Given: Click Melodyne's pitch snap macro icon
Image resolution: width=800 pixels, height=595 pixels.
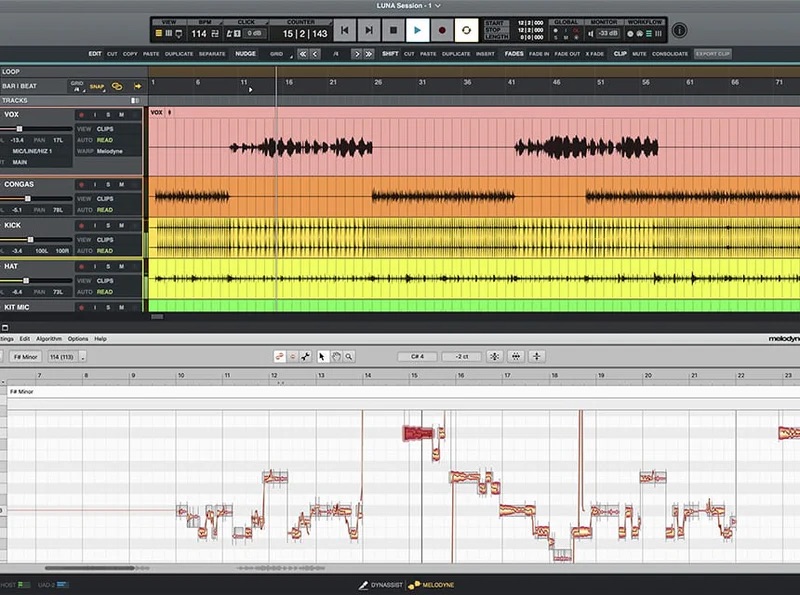Looking at the screenshot, I should click(494, 357).
